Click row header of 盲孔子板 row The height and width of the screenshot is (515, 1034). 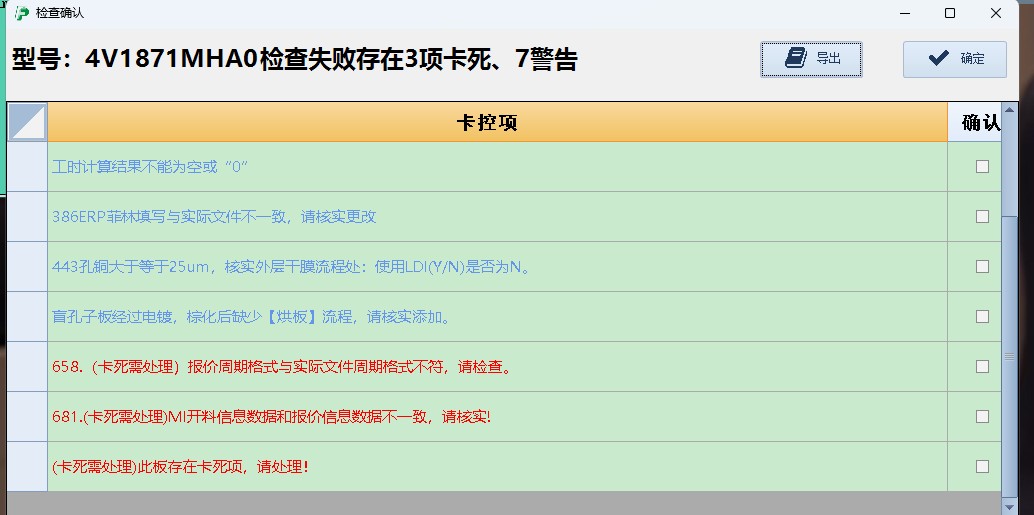pyautogui.click(x=27, y=317)
